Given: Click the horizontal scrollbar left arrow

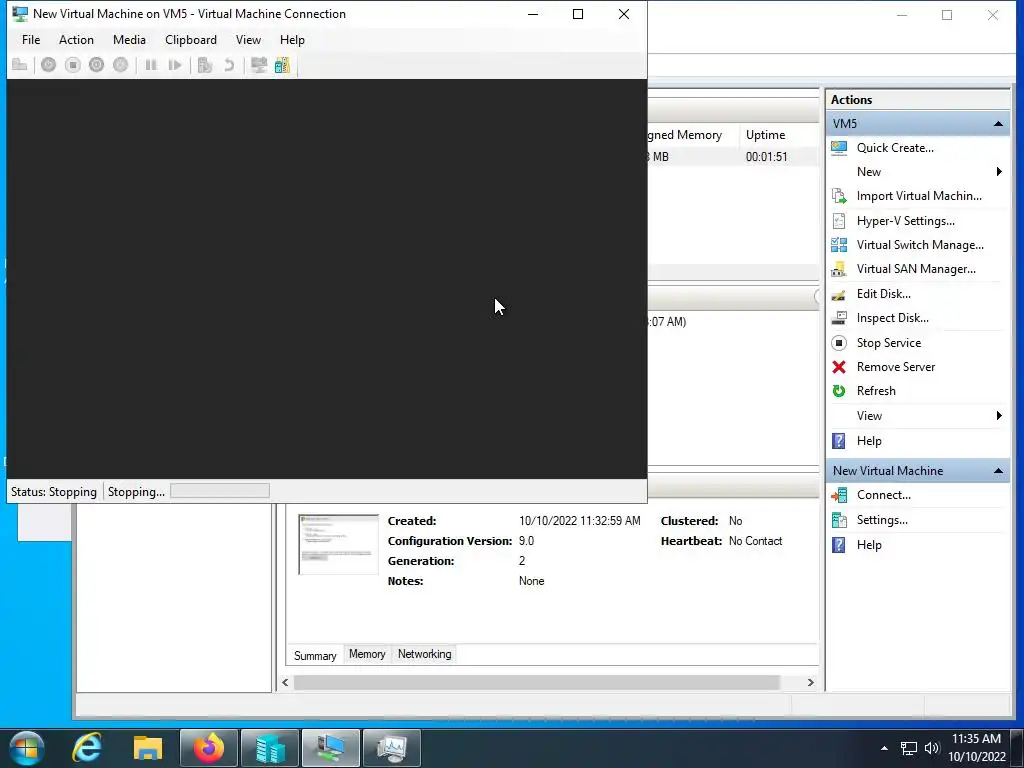Looking at the screenshot, I should (285, 682).
